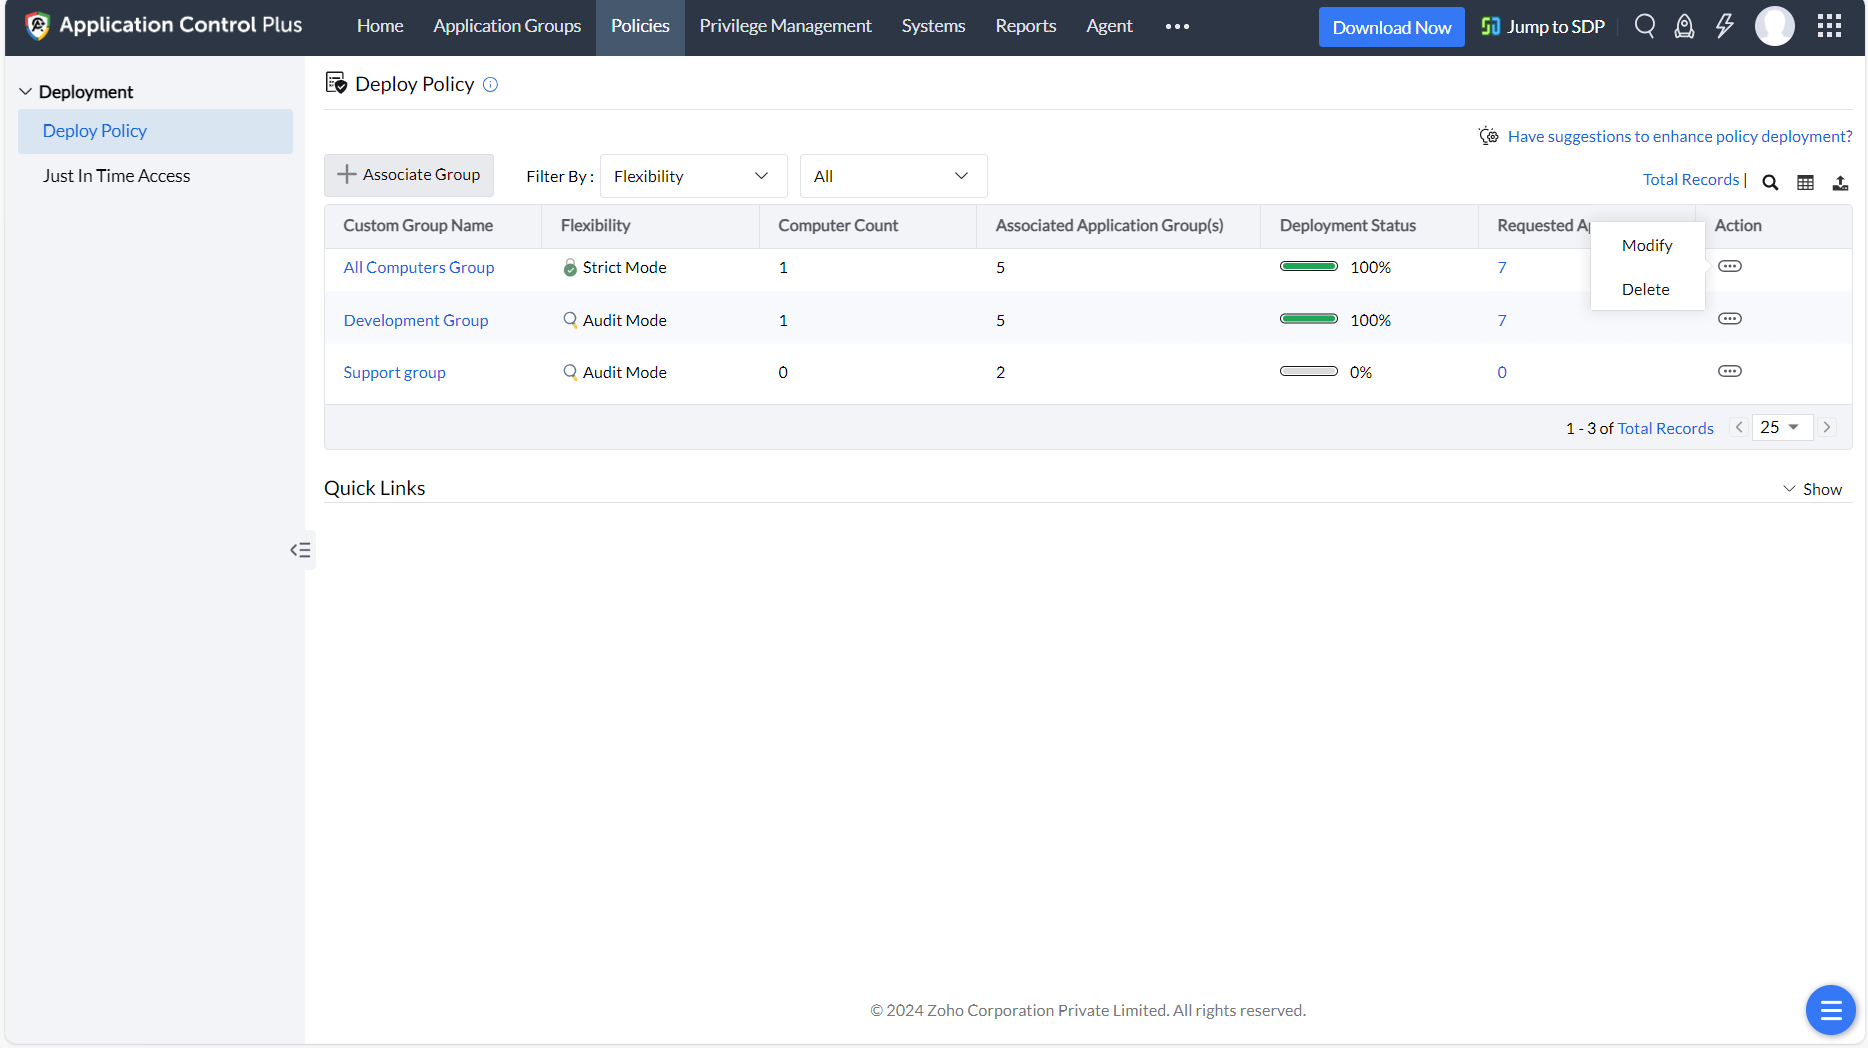Open the All filter value dropdown
This screenshot has width=1868, height=1048.
tap(892, 176)
